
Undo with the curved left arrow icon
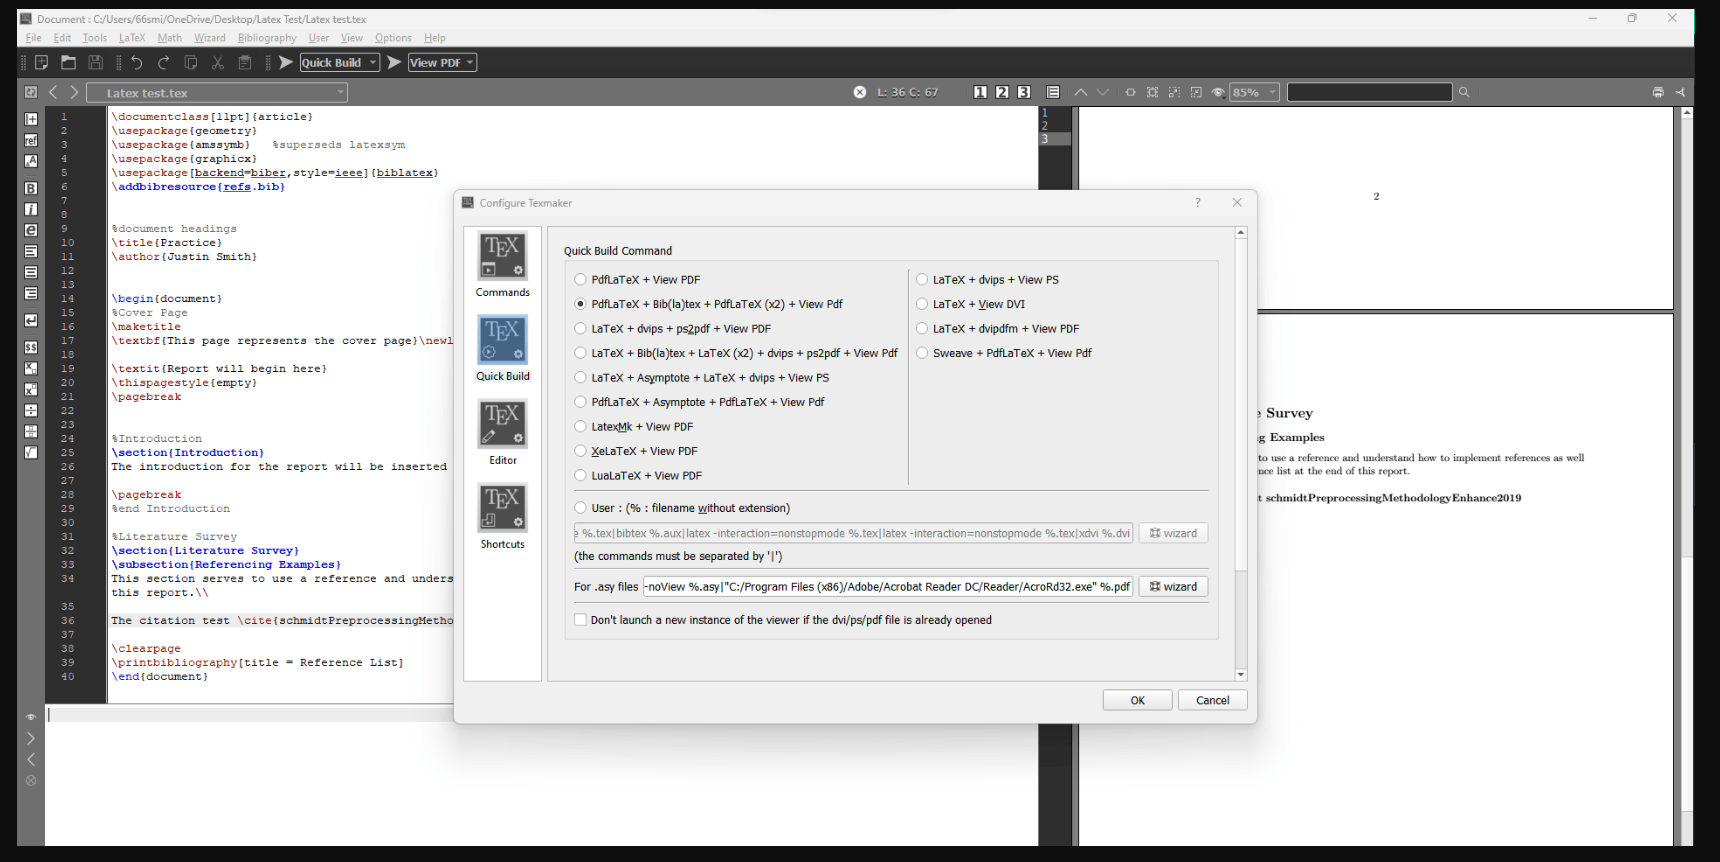(137, 62)
